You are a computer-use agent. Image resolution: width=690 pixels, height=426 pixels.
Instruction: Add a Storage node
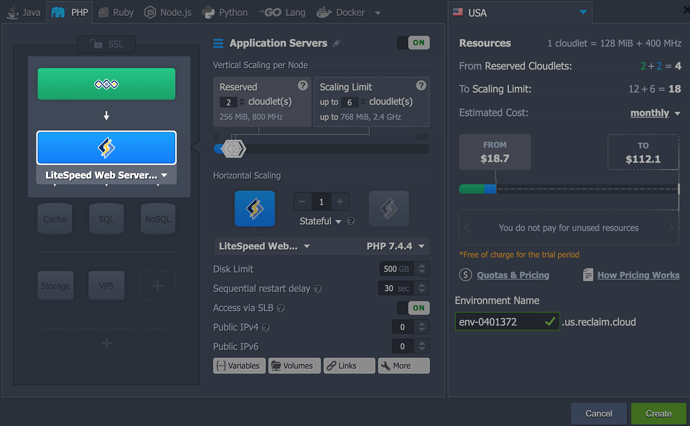coord(55,286)
